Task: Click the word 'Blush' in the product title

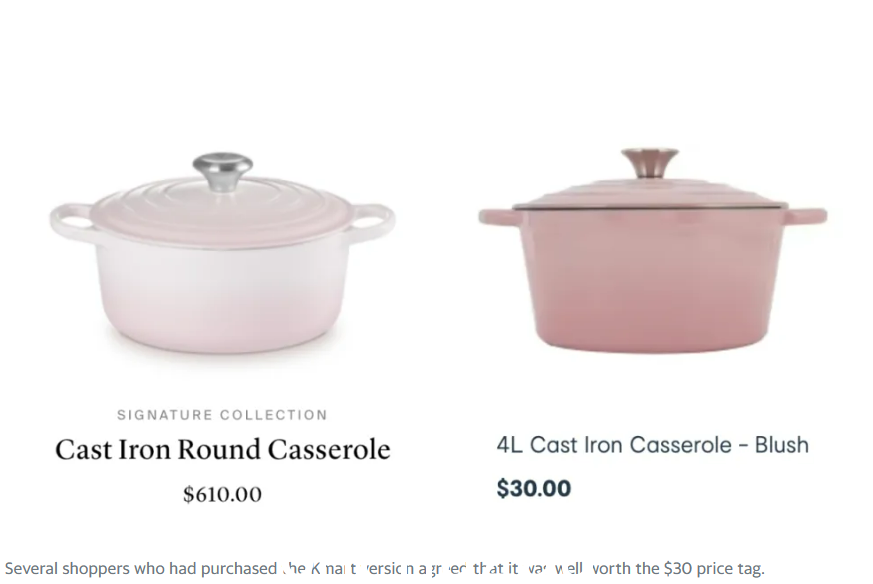Action: point(782,445)
